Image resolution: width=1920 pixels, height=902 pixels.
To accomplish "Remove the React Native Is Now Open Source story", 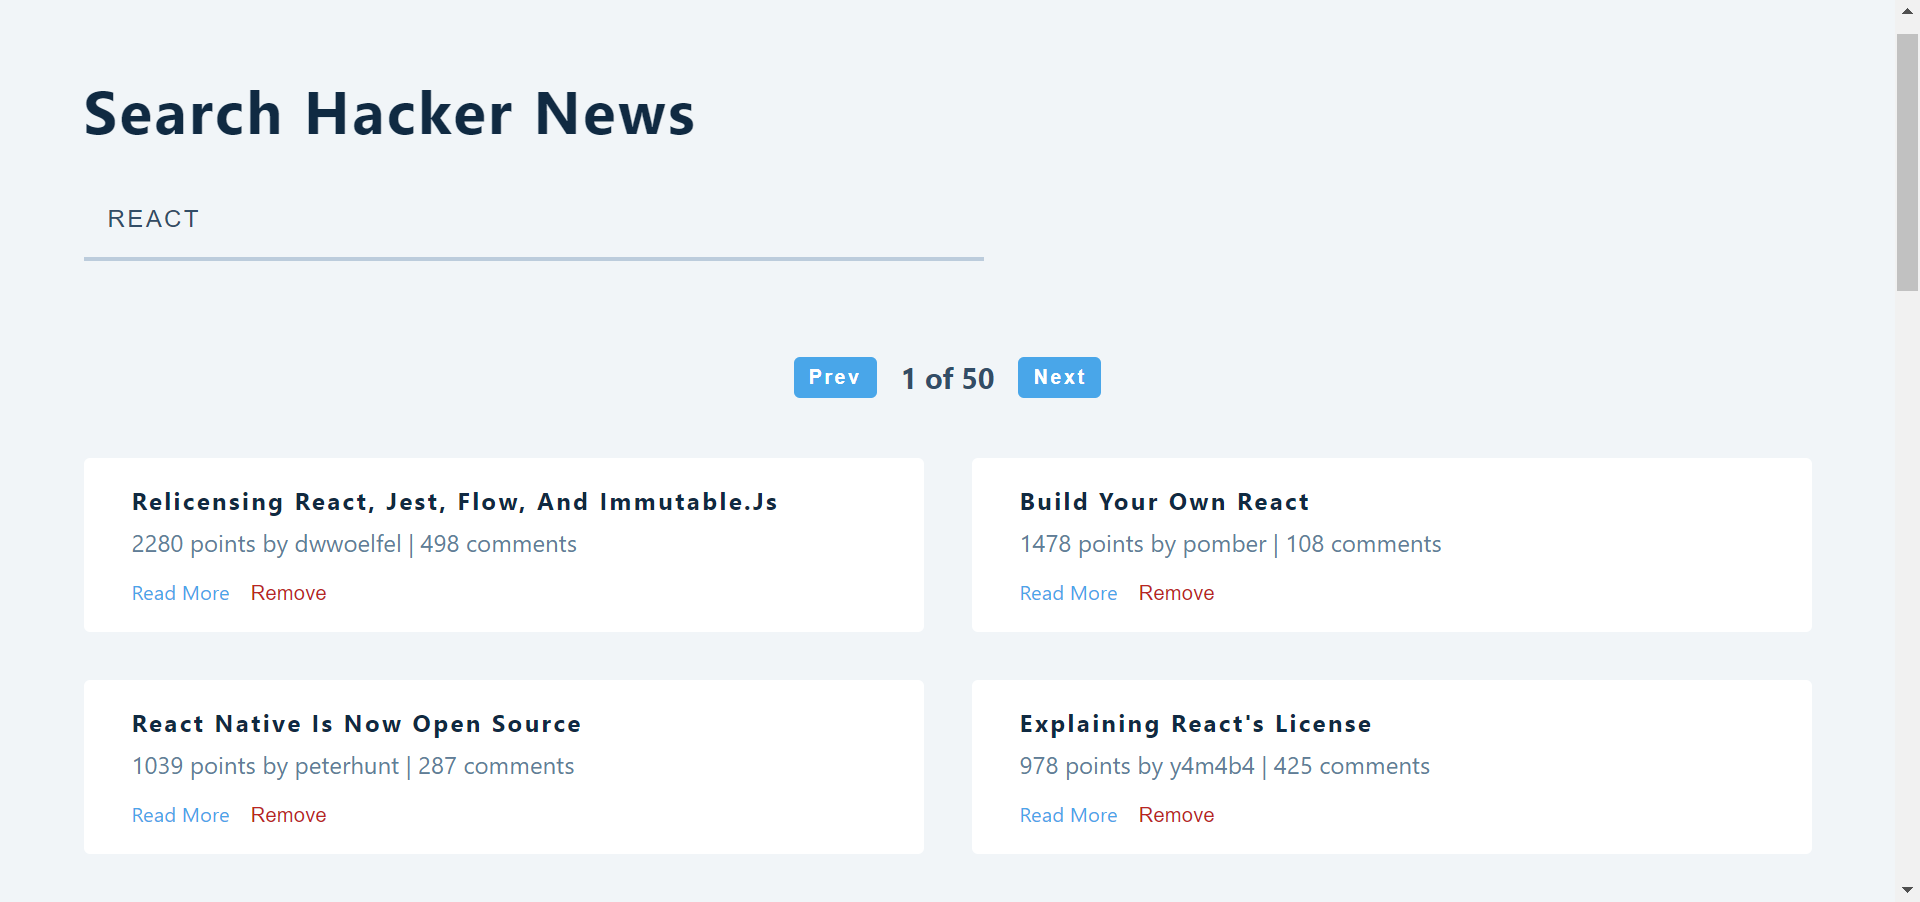I will click(288, 815).
